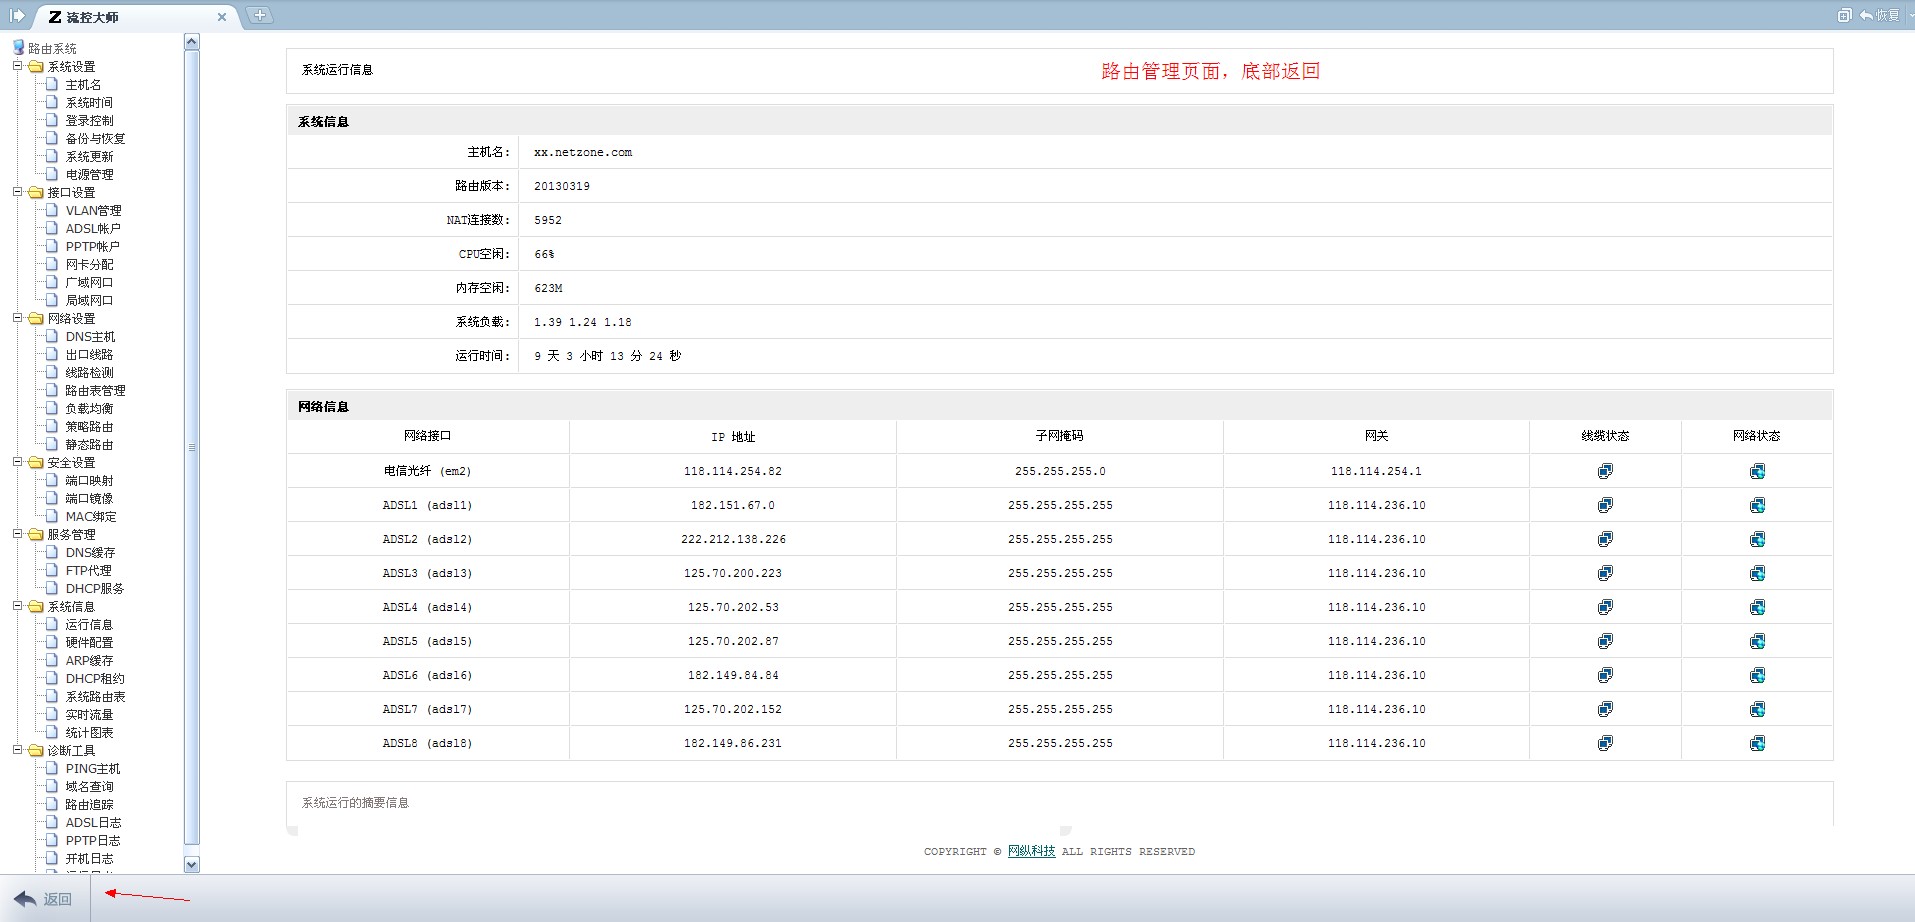Close the 流控大师 tab

222,17
